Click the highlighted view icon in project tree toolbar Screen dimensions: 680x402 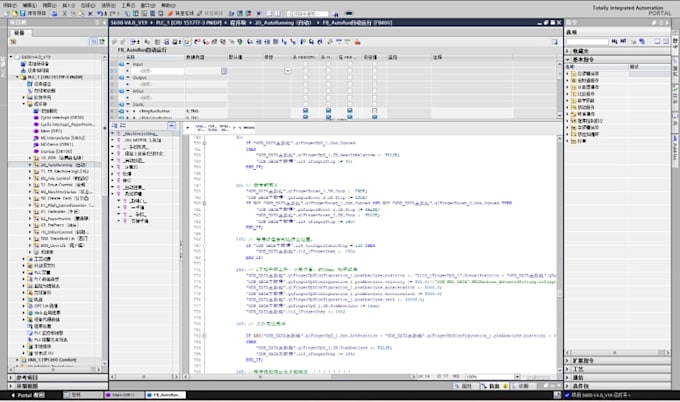(93, 41)
